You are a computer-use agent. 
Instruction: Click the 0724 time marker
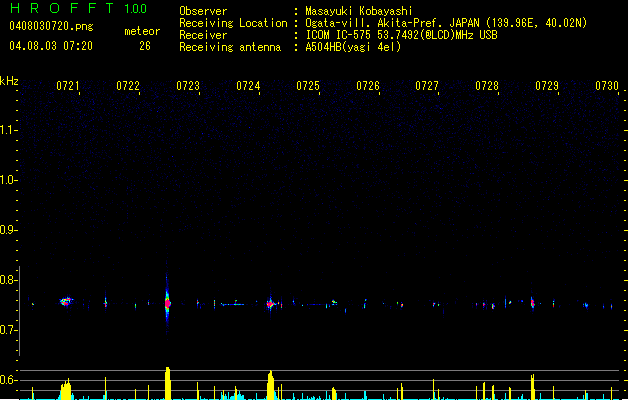pos(248,86)
